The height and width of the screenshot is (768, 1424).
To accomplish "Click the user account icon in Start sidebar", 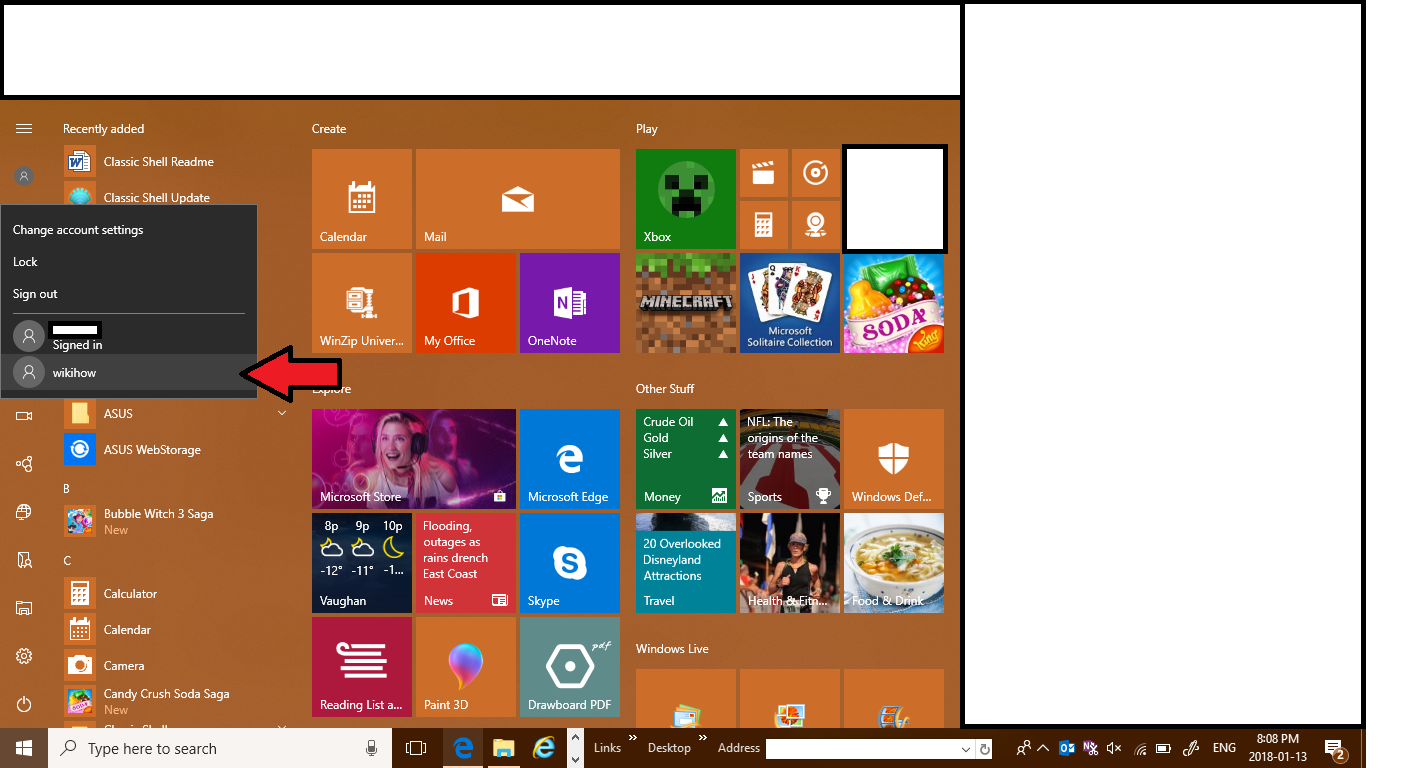I will (x=24, y=176).
